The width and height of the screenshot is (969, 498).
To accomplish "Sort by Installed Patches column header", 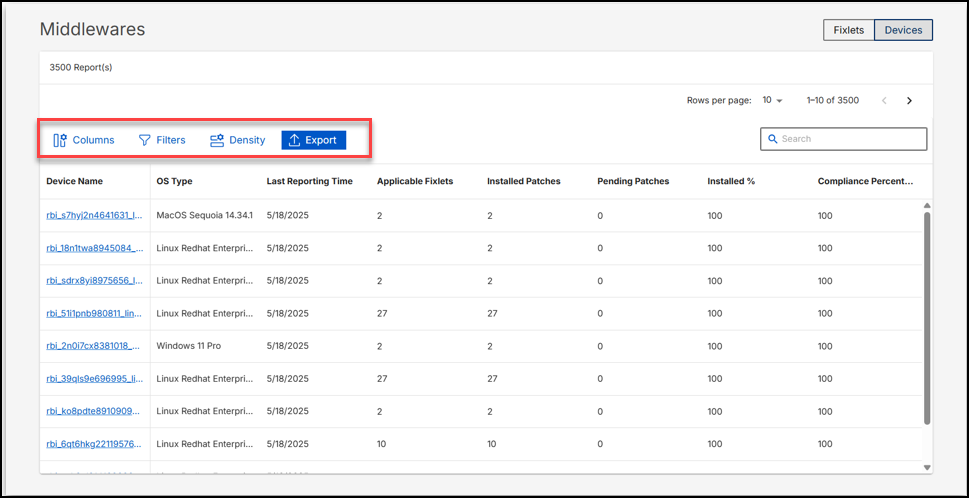I will tap(524, 182).
